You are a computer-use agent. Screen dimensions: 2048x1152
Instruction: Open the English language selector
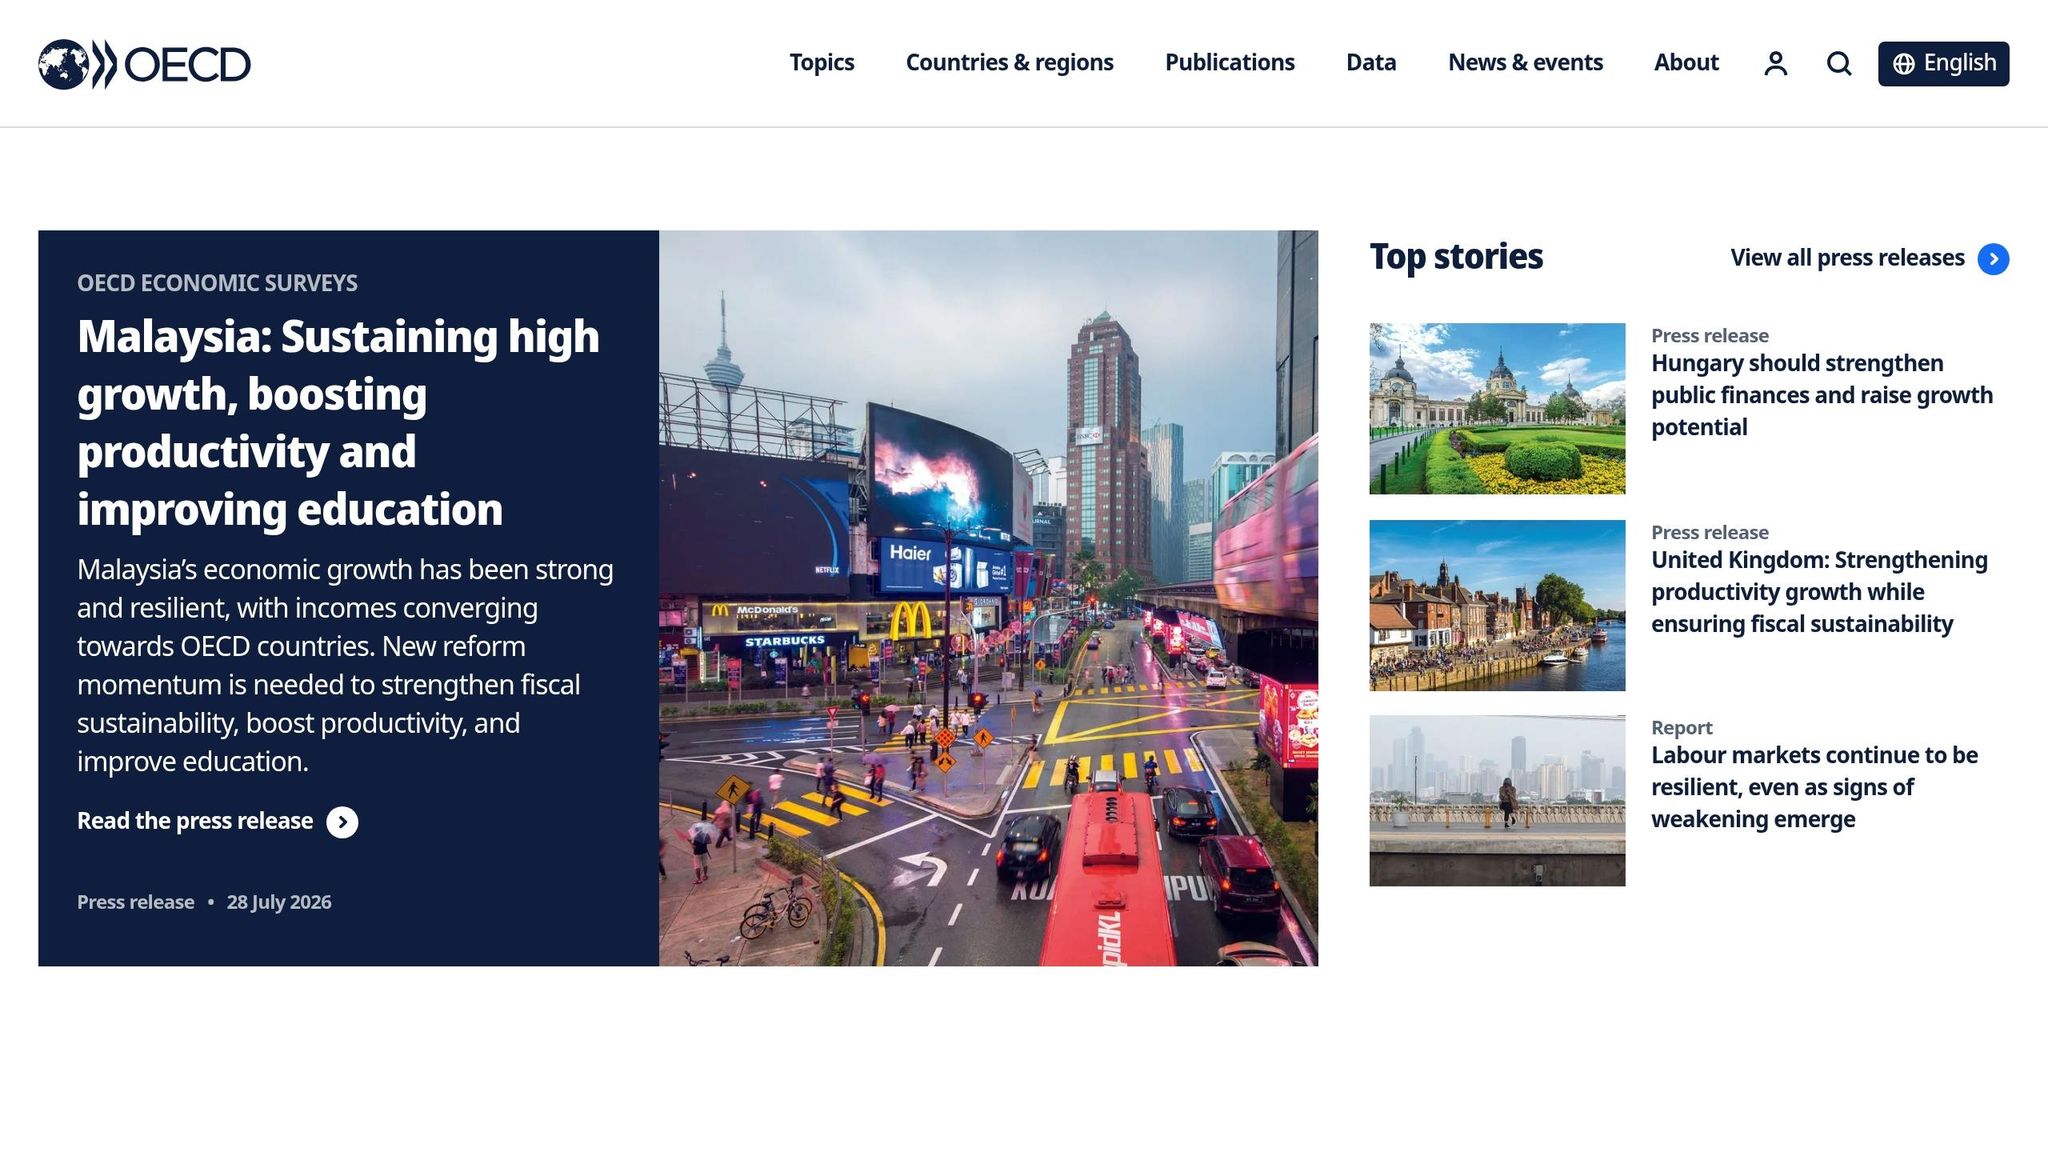(x=1943, y=64)
